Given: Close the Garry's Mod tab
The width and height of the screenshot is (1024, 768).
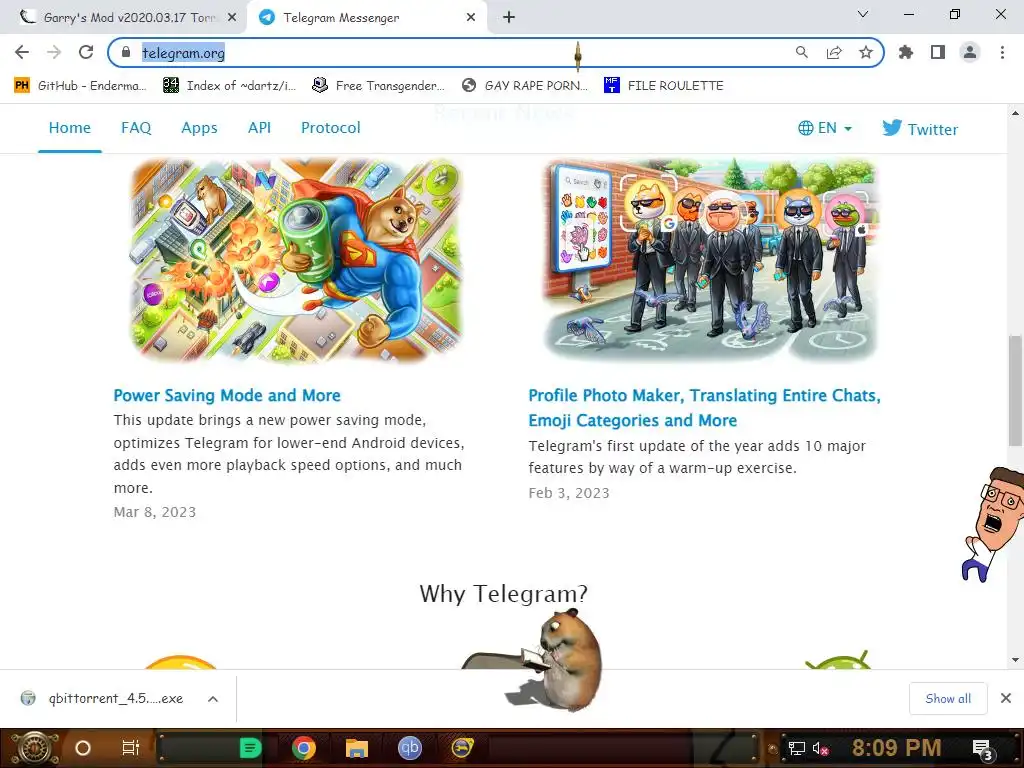Looking at the screenshot, I should click(232, 18).
